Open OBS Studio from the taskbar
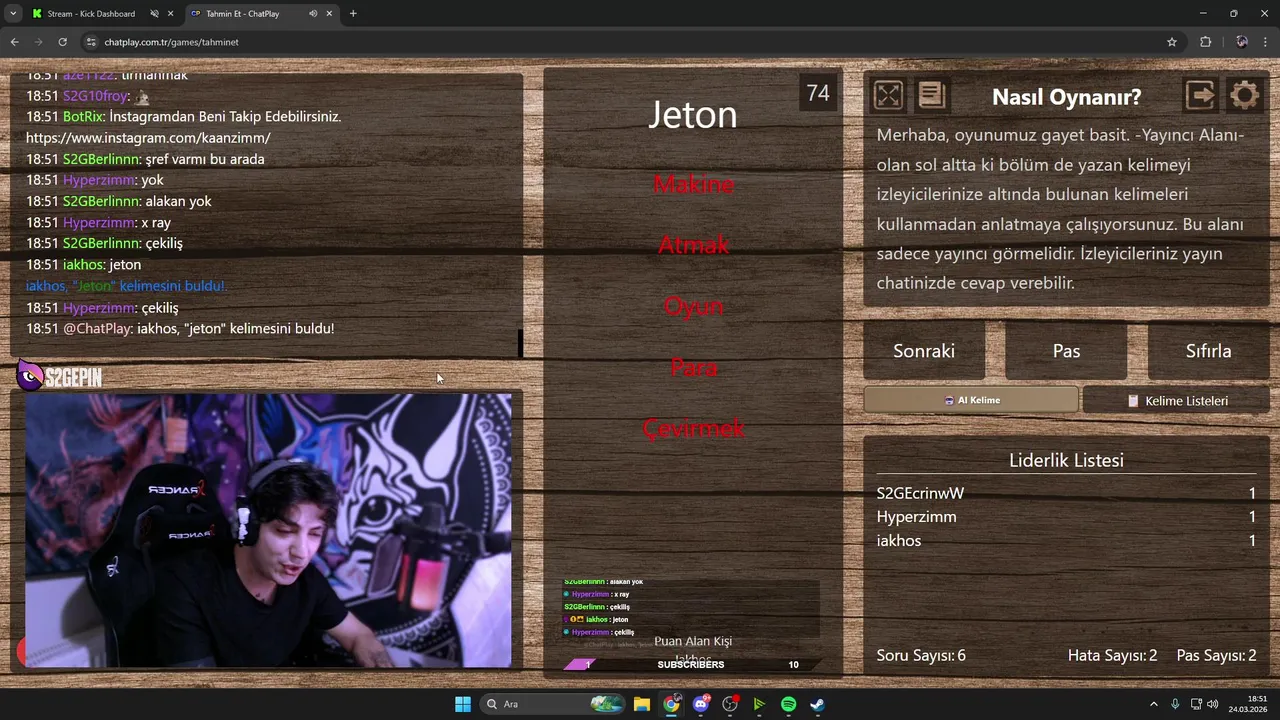This screenshot has width=1280, height=720. (730, 704)
